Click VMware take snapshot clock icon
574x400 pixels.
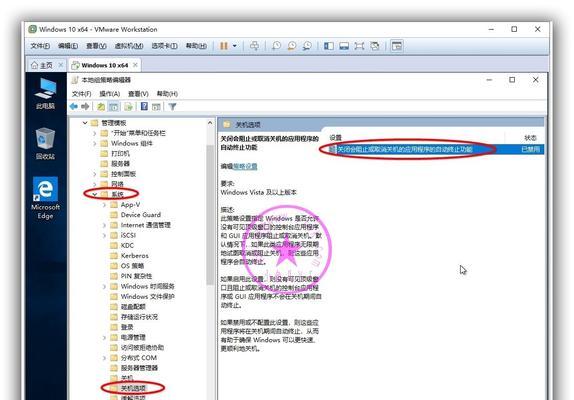pos(276,46)
